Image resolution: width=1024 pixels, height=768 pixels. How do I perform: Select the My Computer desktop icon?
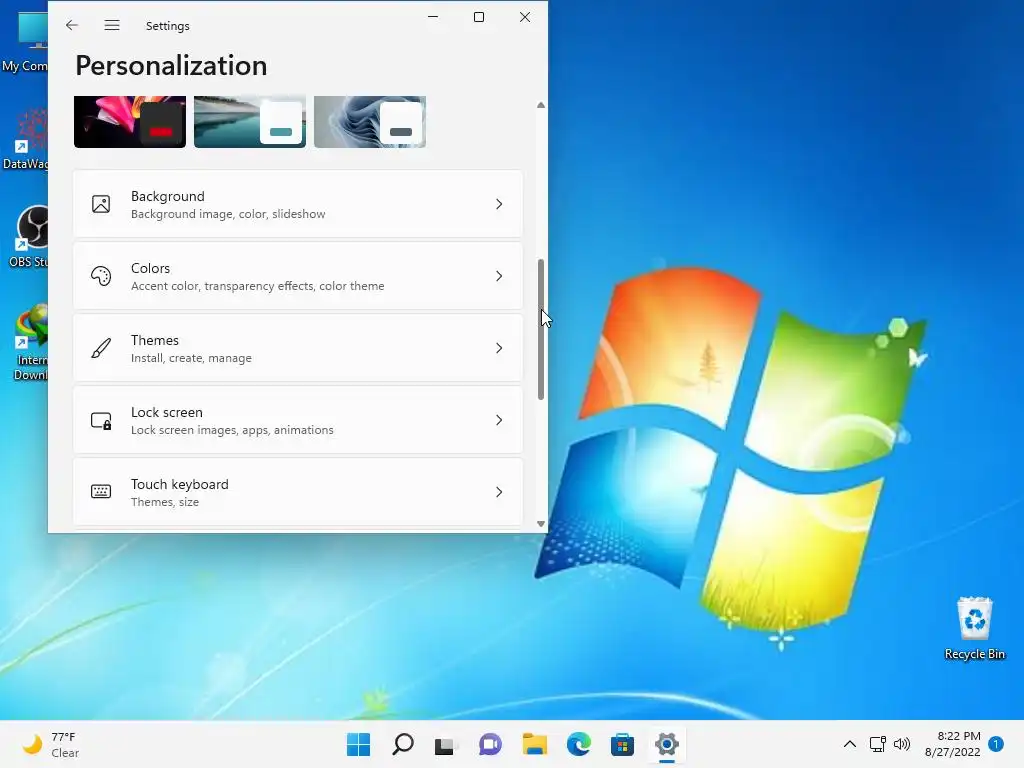click(x=25, y=42)
